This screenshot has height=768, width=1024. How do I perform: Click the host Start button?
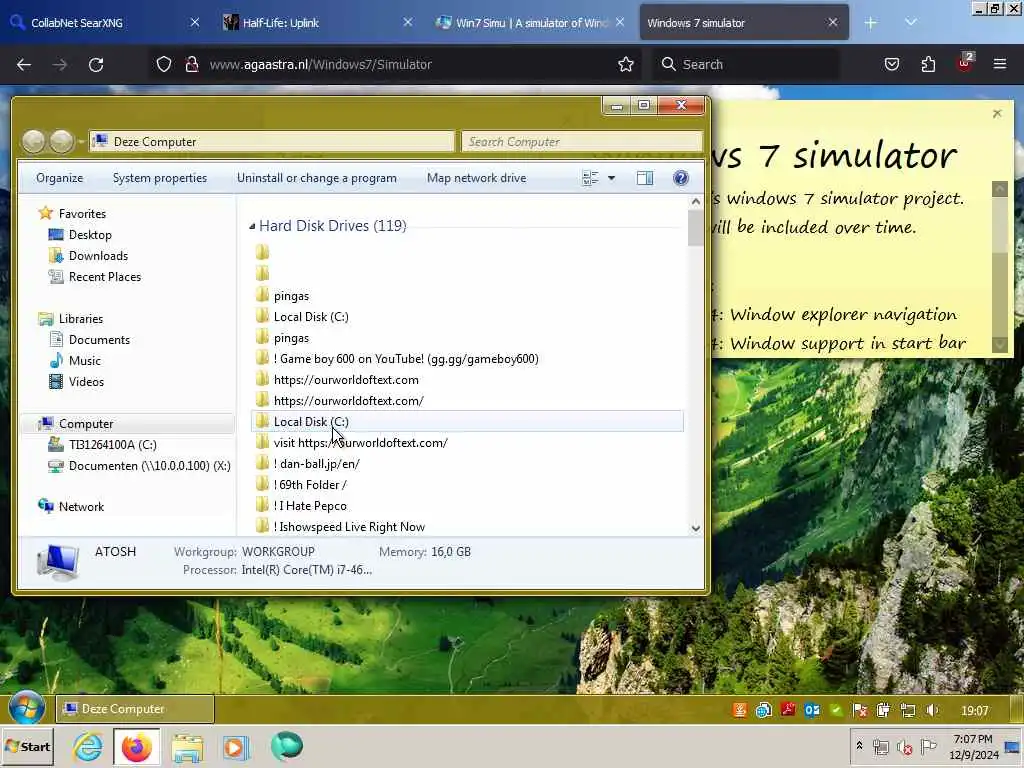27,746
